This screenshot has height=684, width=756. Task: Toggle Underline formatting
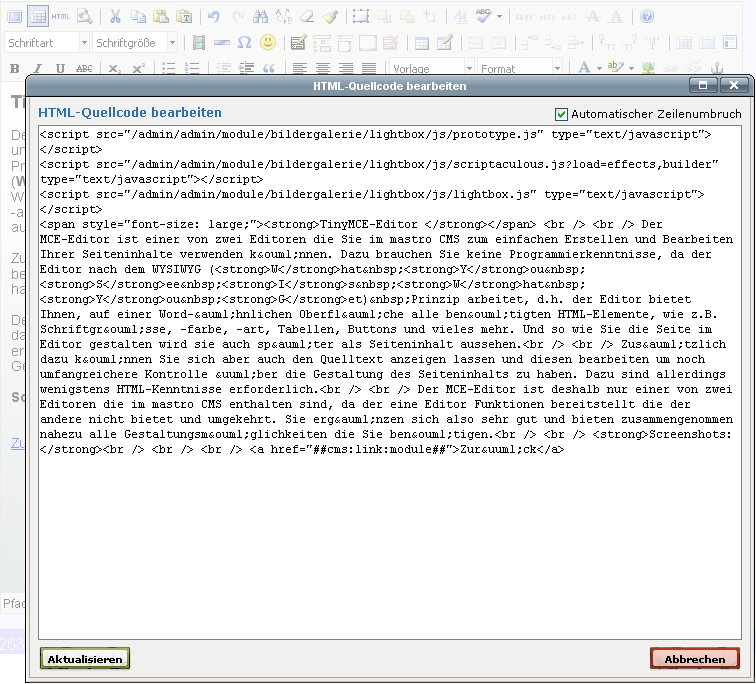pyautogui.click(x=60, y=68)
